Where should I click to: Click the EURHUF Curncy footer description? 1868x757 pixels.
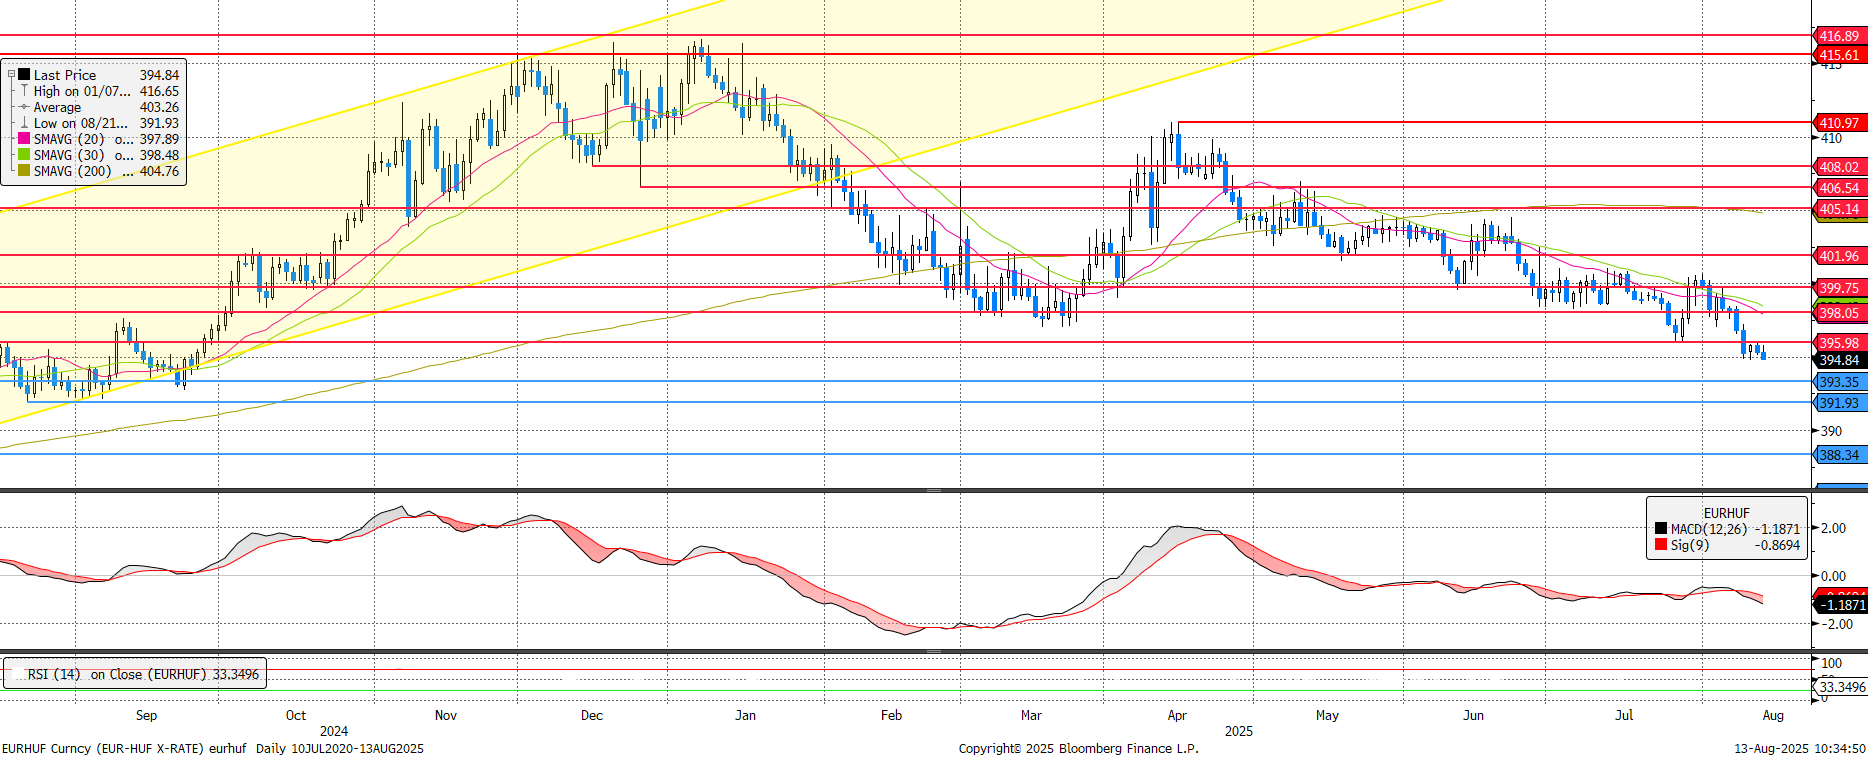[213, 748]
